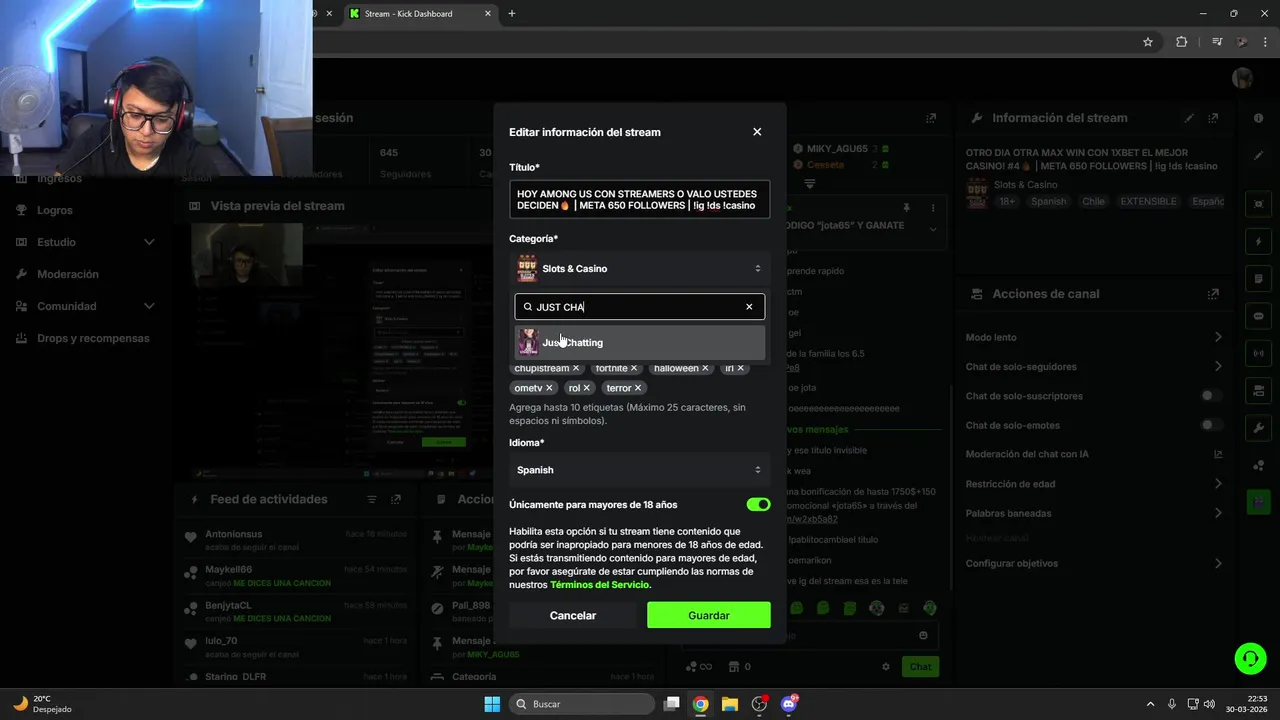Click the Guardar button
The height and width of the screenshot is (720, 1280).
(x=709, y=615)
